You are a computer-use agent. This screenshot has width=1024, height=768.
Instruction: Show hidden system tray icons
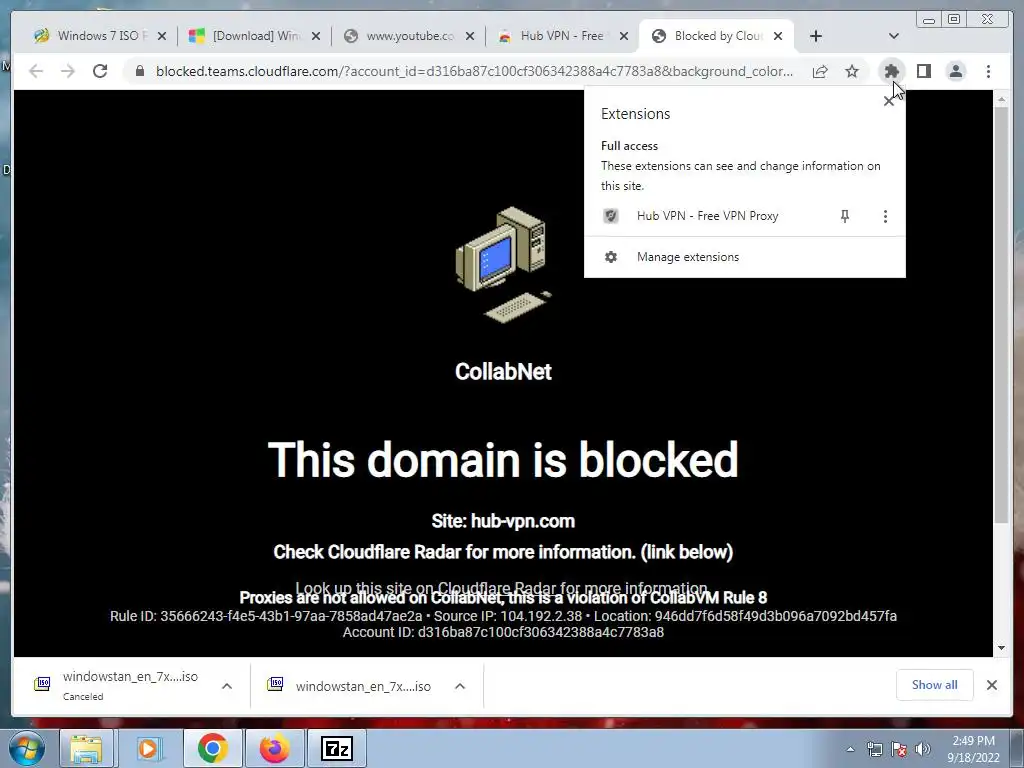tap(850, 749)
